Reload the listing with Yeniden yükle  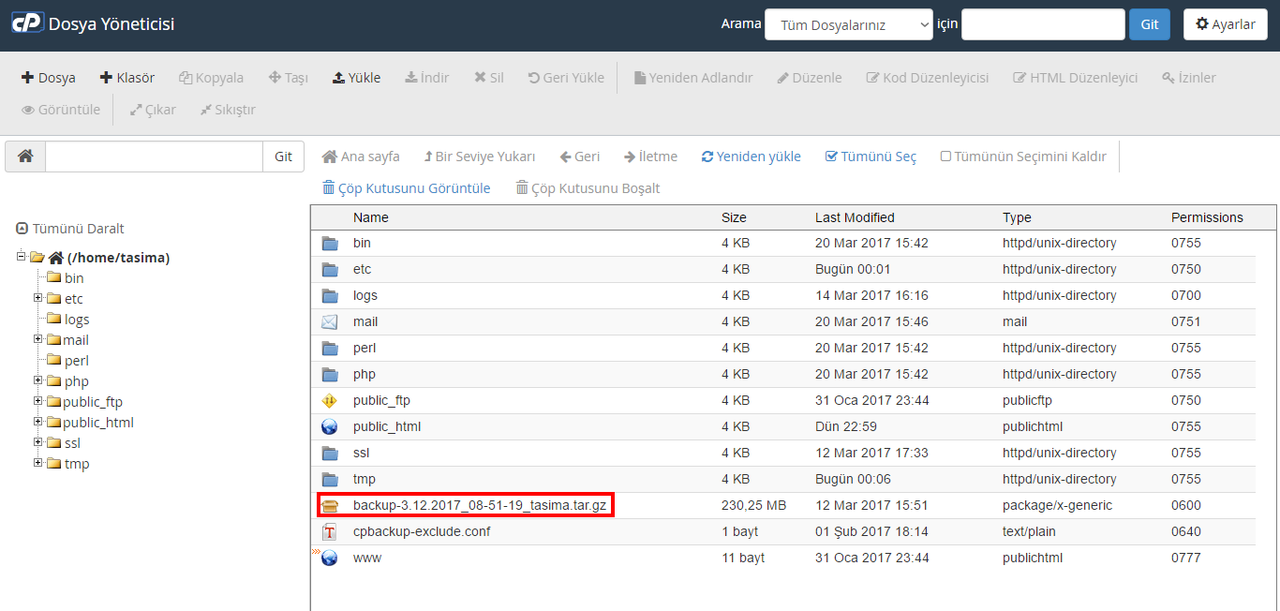(x=751, y=156)
